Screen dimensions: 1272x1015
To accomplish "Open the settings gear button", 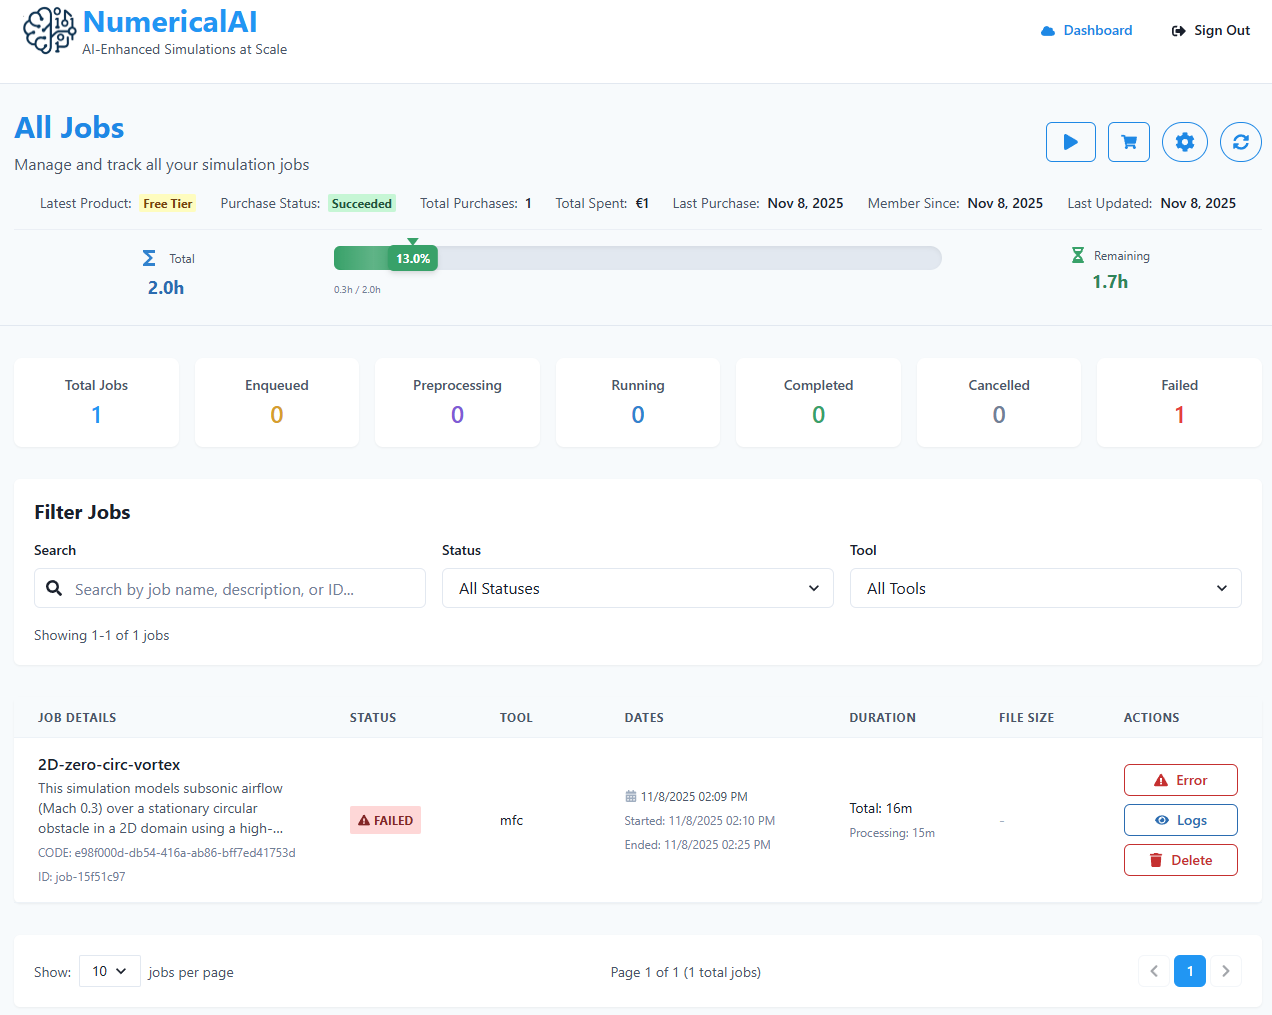I will pos(1185,142).
